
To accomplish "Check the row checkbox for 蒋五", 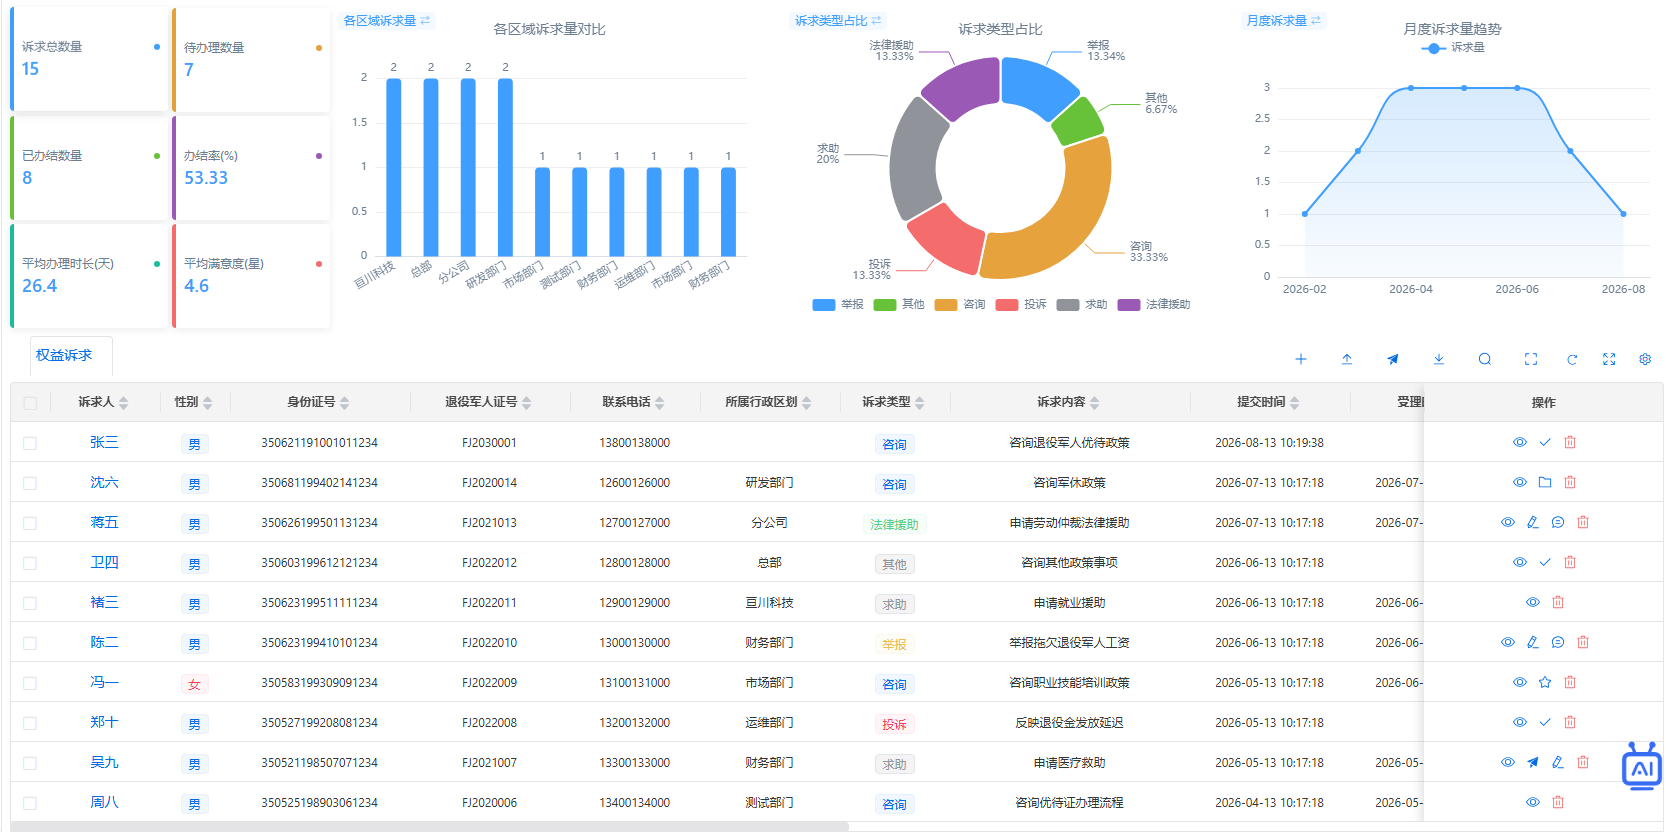I will click(x=30, y=523).
